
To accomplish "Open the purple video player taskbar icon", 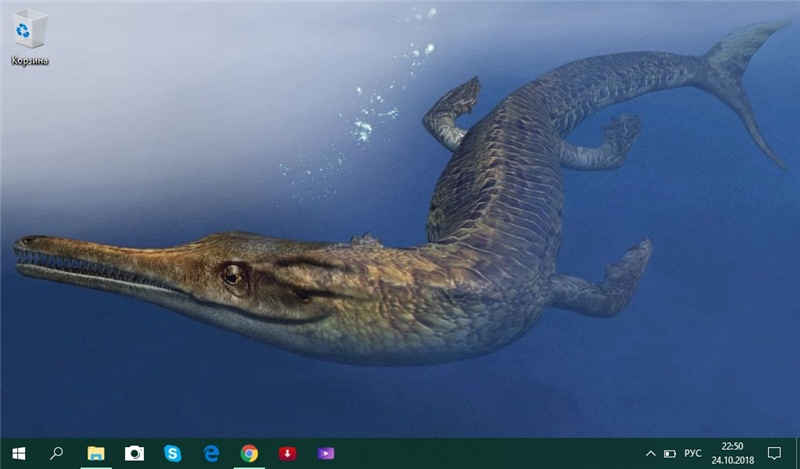I will pyautogui.click(x=326, y=453).
